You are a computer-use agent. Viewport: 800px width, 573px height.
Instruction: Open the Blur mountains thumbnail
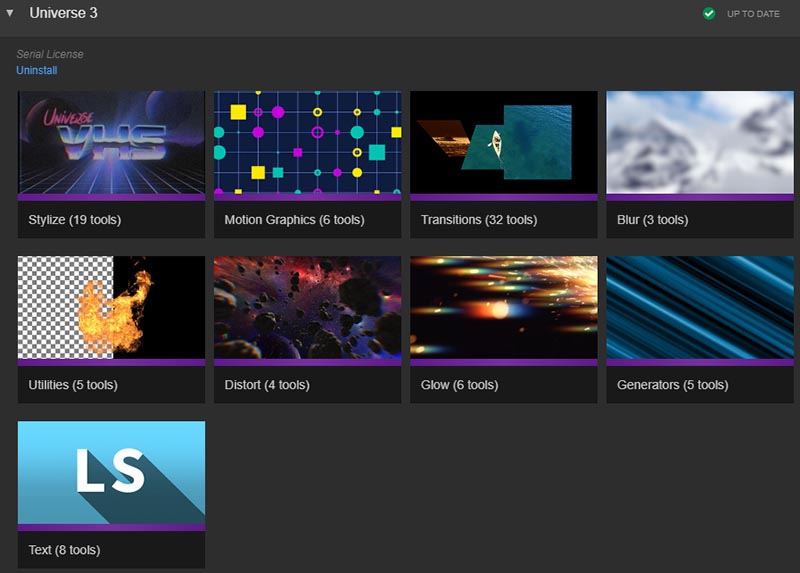[x=700, y=142]
